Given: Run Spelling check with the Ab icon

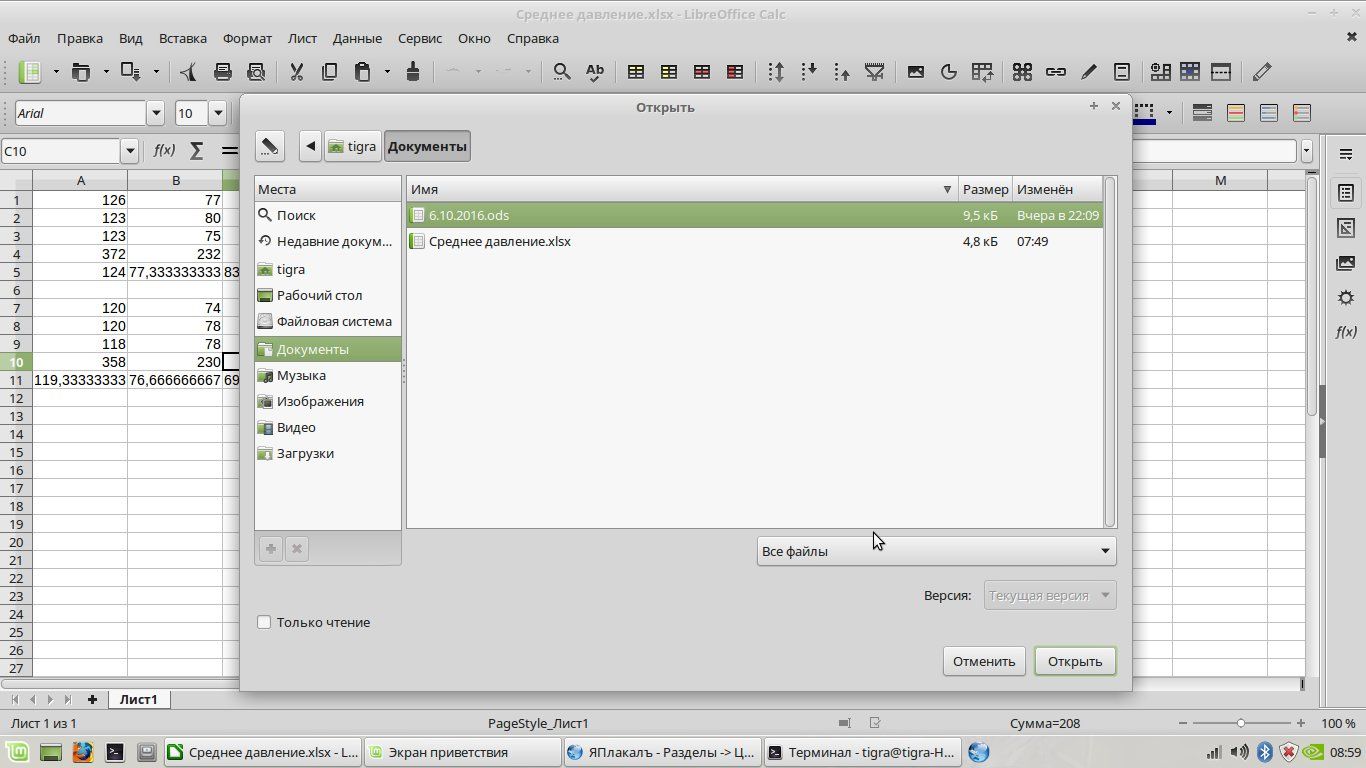Looking at the screenshot, I should (595, 72).
